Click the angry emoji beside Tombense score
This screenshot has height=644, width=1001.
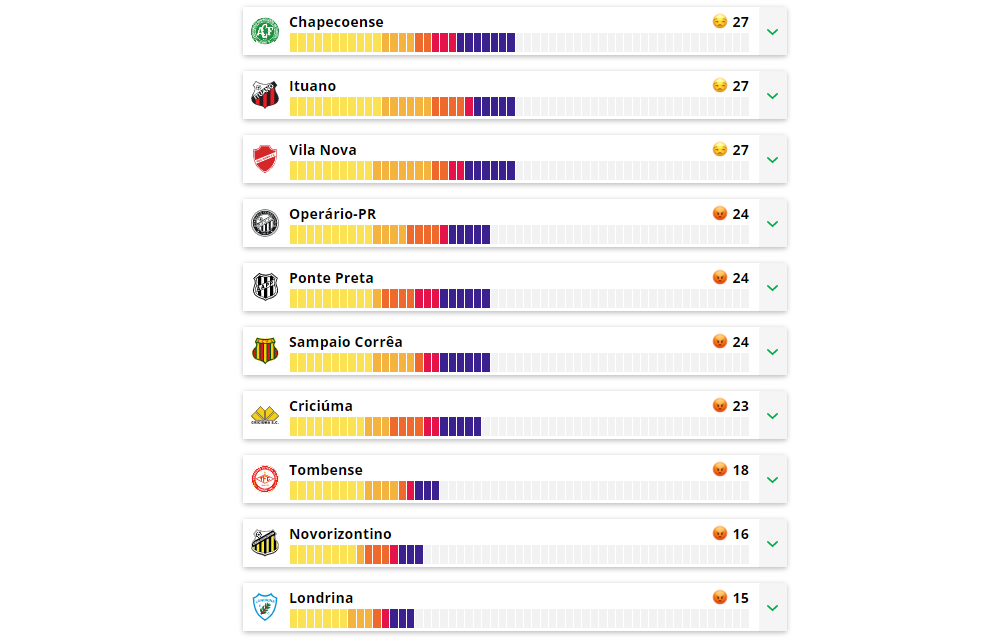point(719,470)
